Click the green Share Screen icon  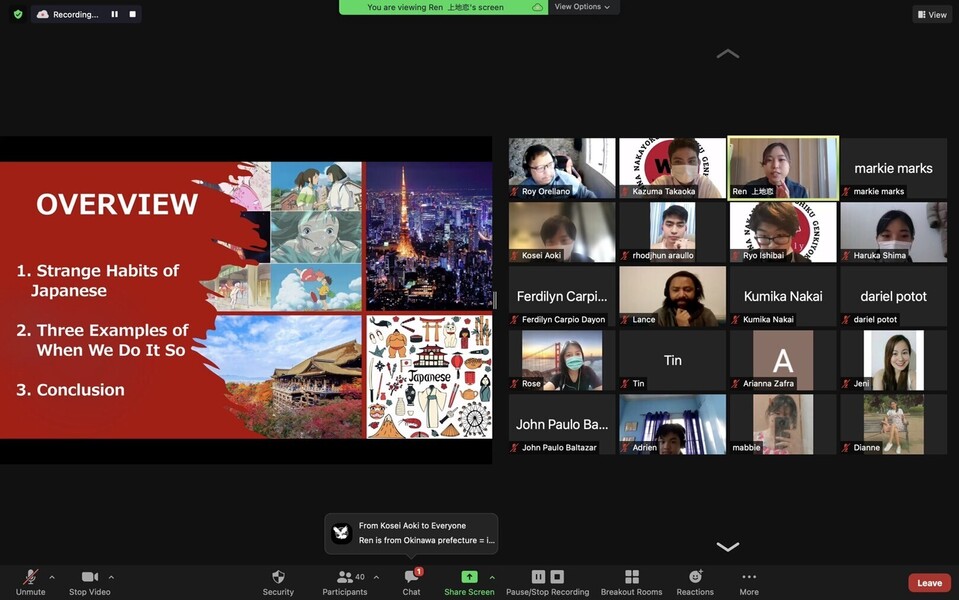[469, 577]
